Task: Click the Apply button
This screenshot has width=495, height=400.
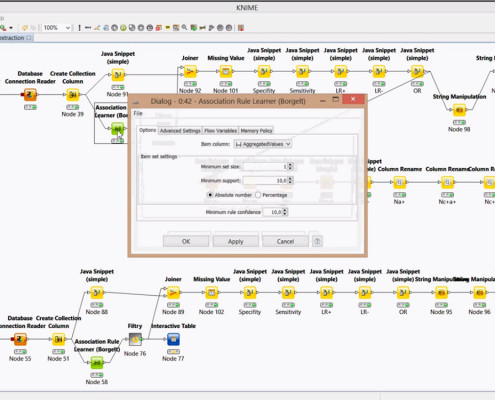Action: click(236, 241)
